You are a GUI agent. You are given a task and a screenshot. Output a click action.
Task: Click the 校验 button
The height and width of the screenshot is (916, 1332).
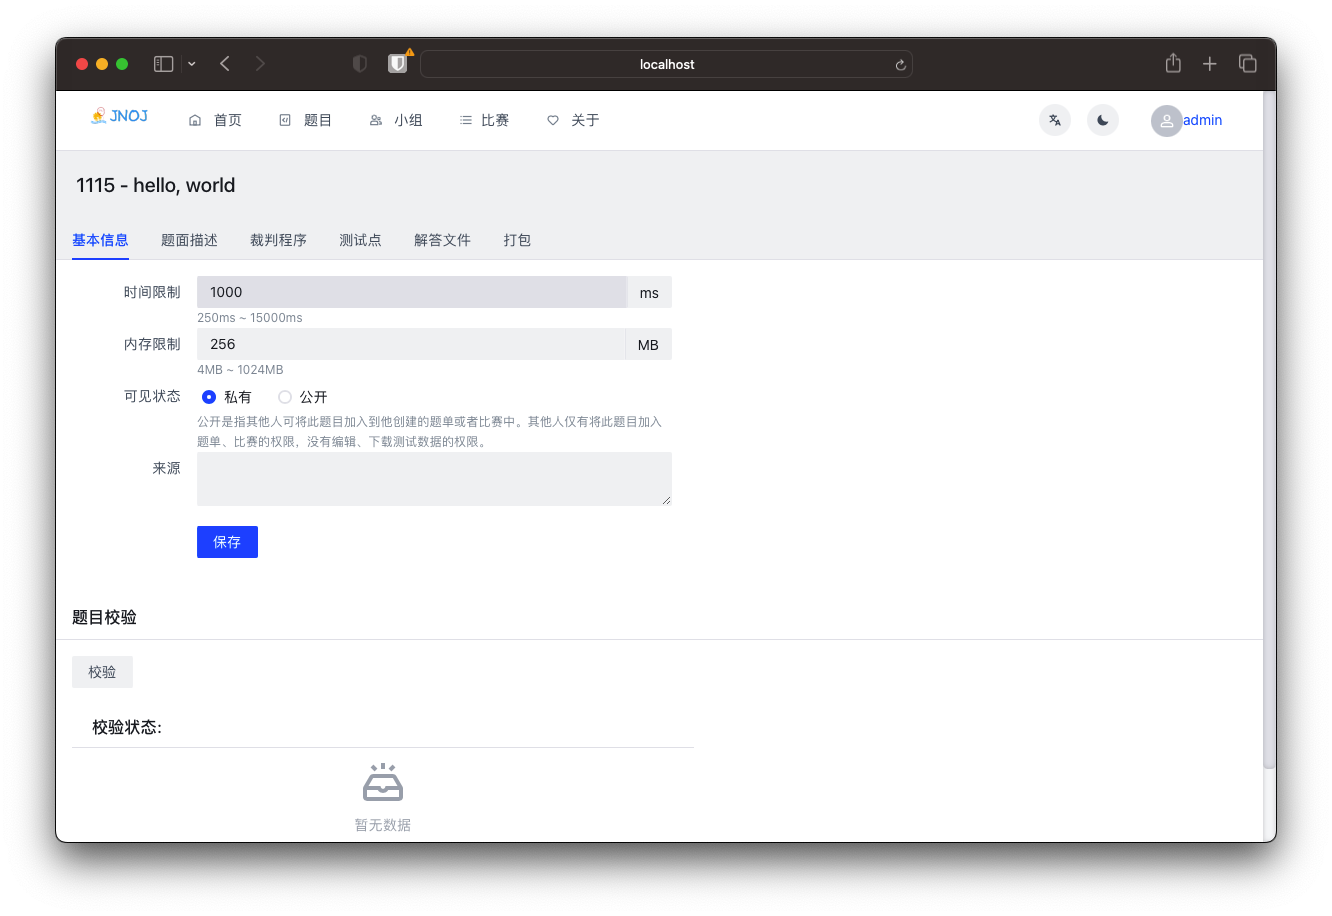102,672
